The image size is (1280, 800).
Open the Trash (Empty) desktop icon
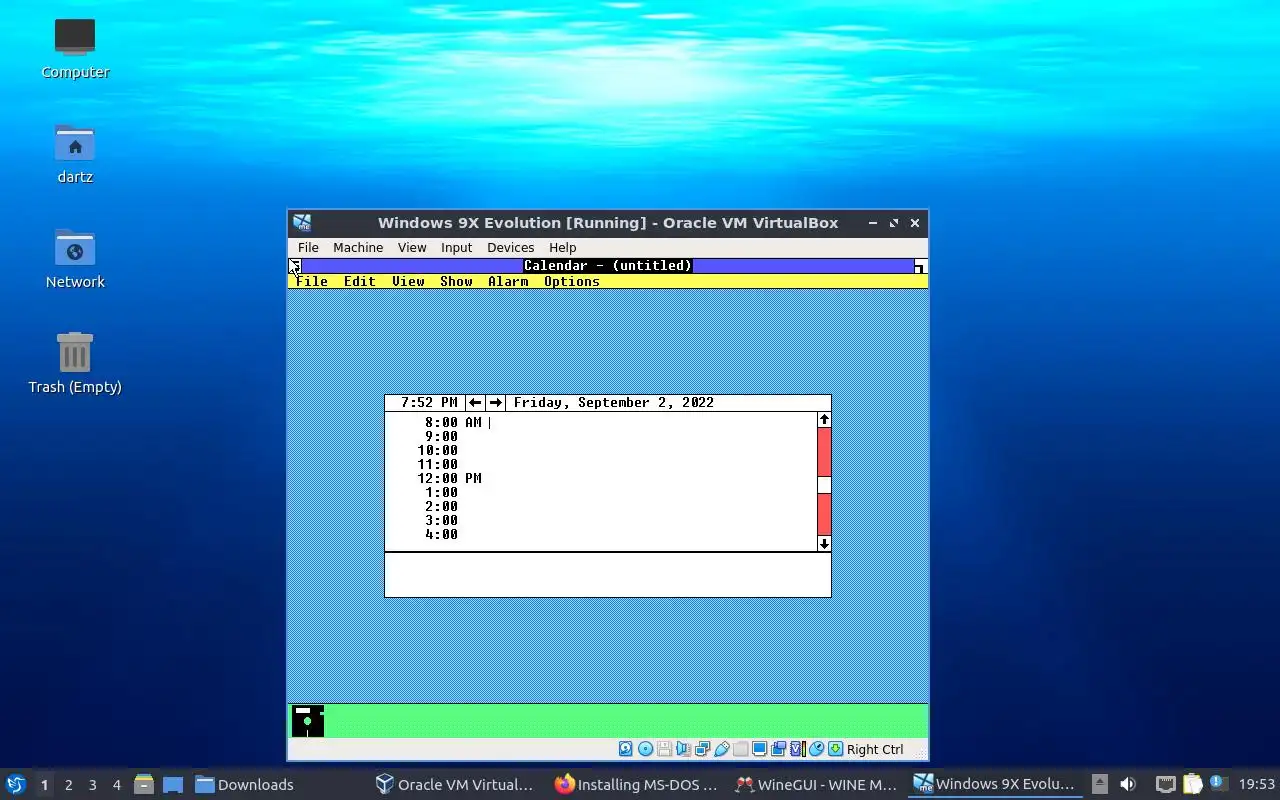[75, 364]
